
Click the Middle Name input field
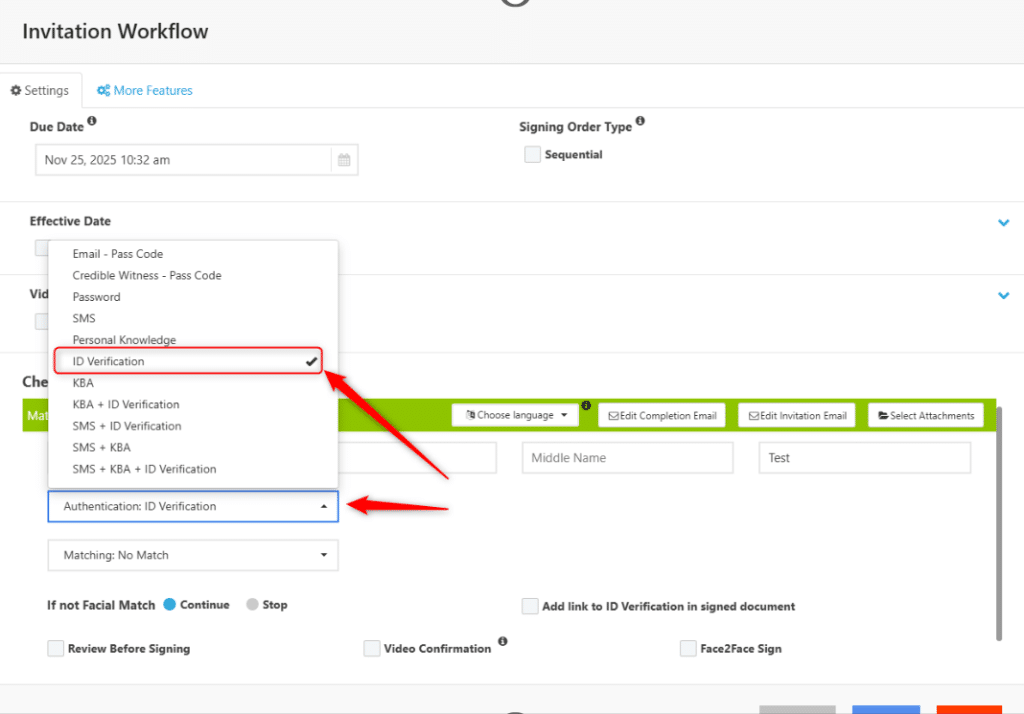pos(627,457)
